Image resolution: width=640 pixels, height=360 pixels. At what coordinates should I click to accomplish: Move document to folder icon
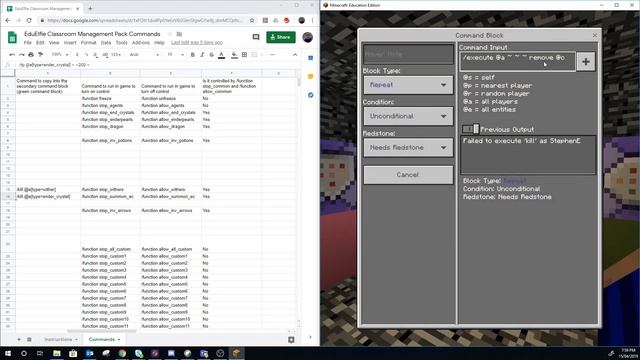(x=179, y=34)
